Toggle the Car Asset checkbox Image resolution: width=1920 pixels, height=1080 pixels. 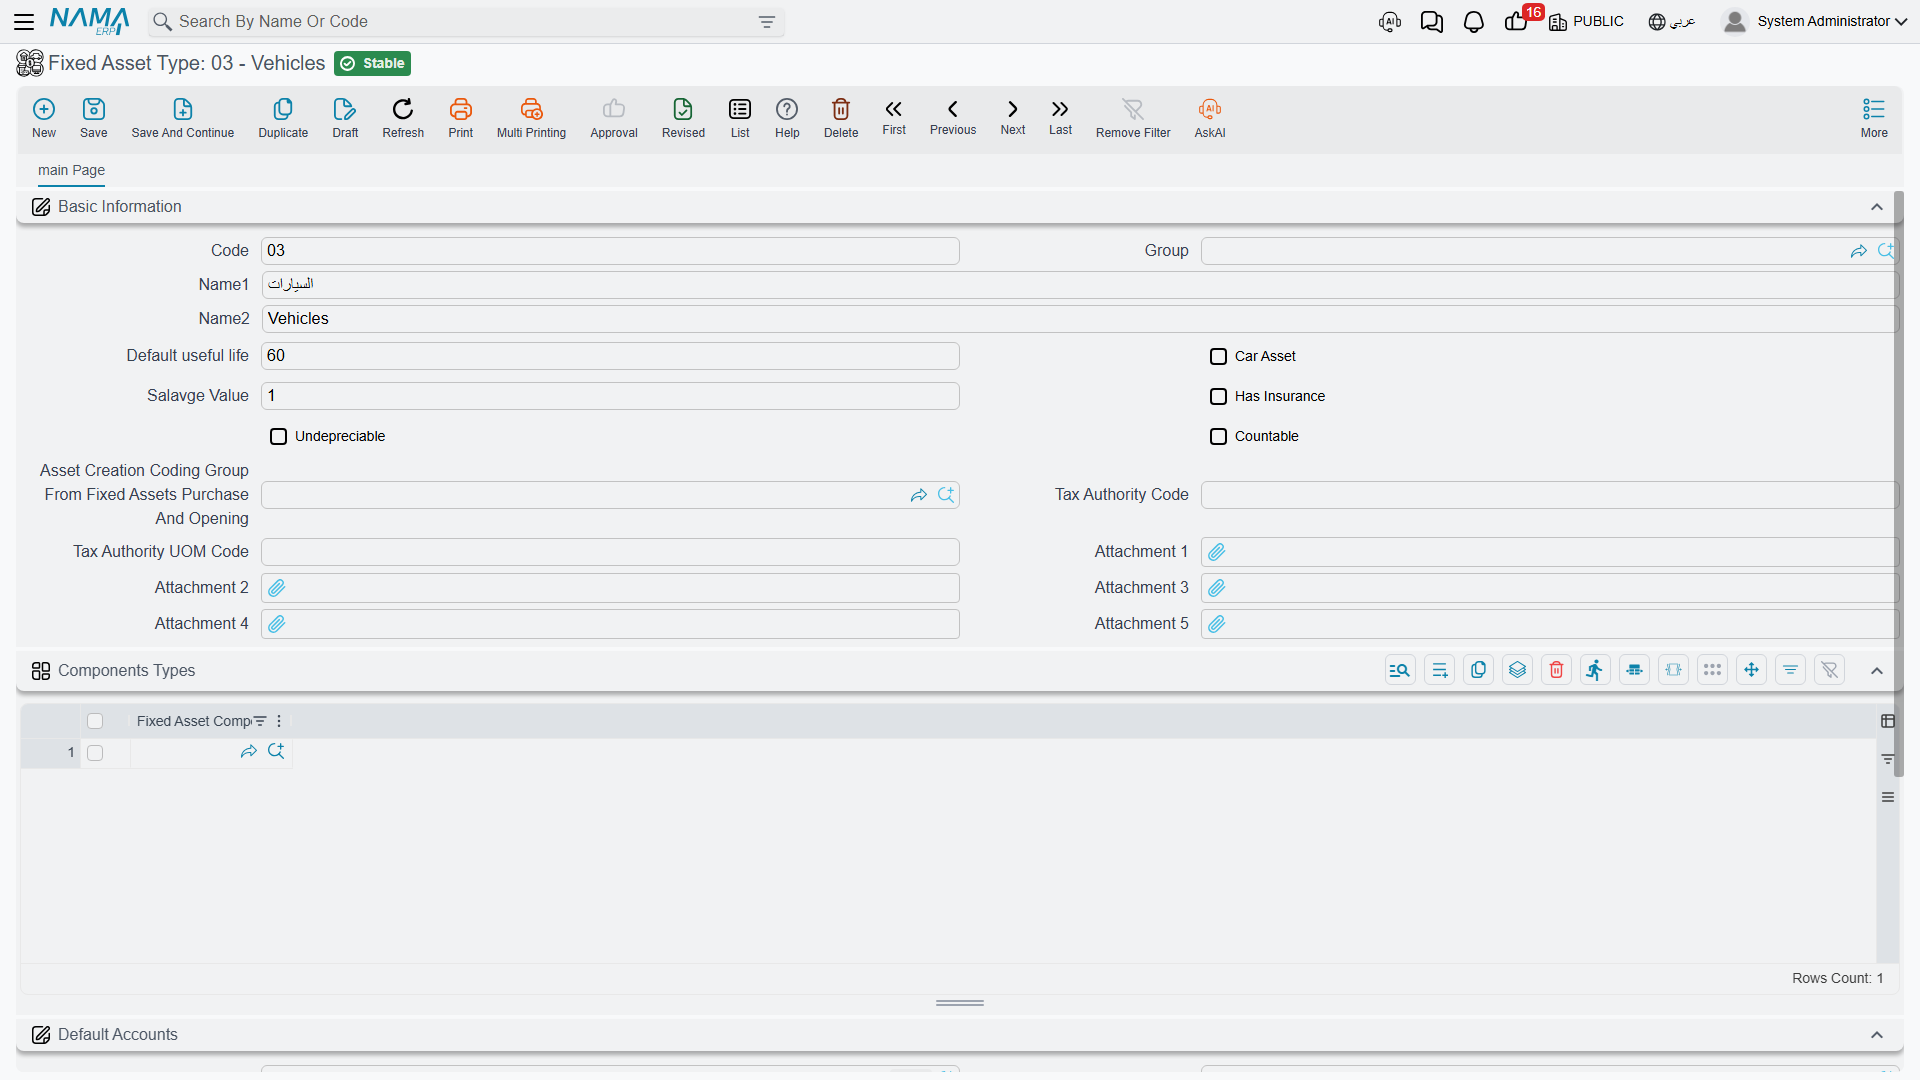click(x=1218, y=356)
